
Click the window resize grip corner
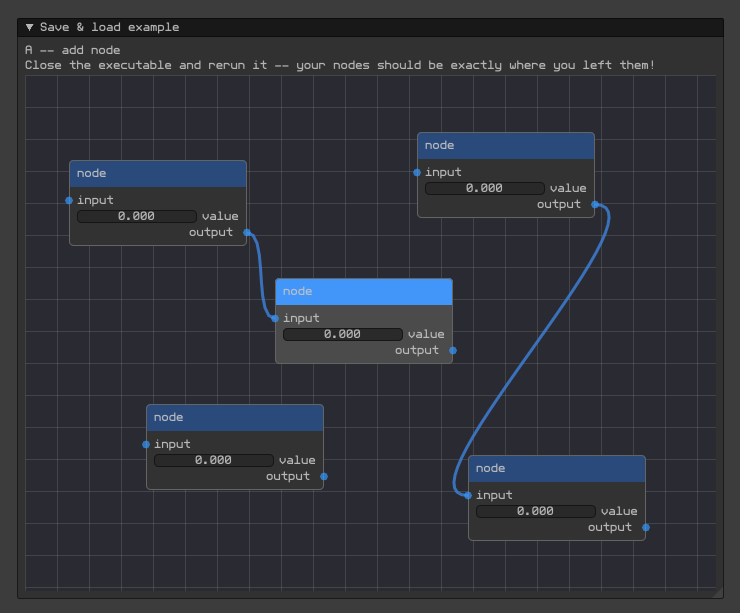pyautogui.click(x=717, y=593)
